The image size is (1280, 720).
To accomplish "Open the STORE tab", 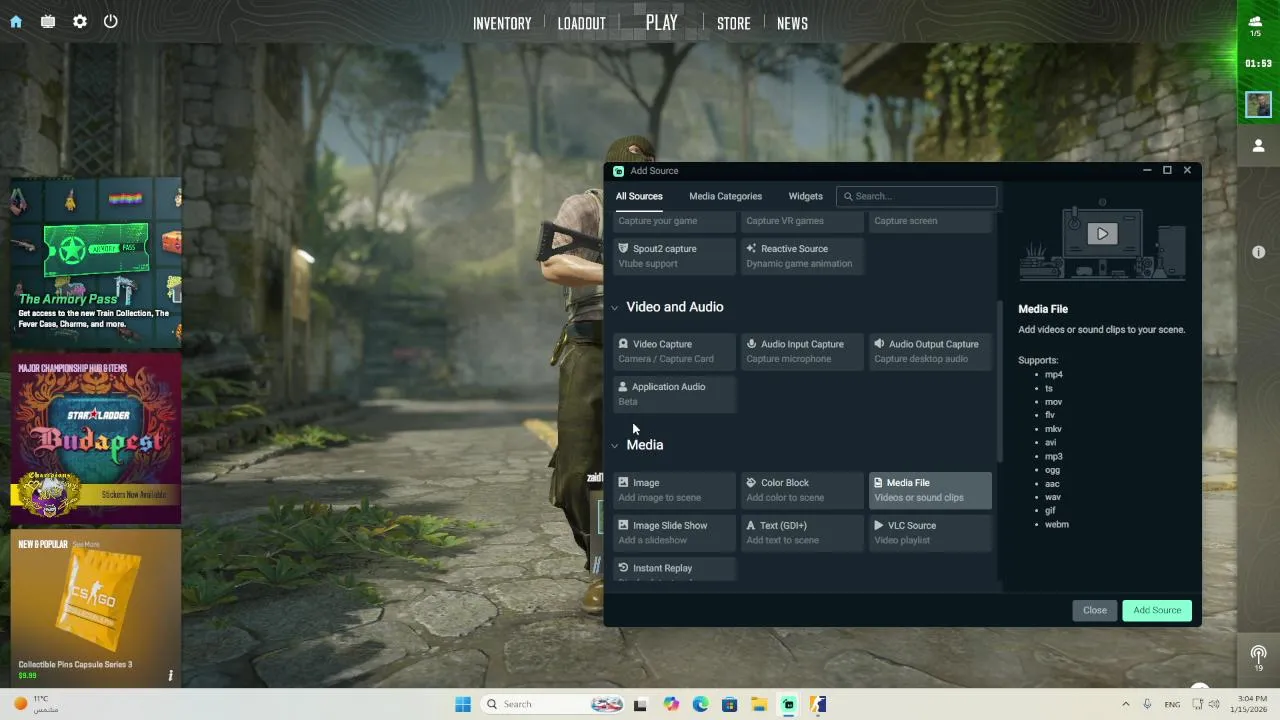I will [x=733, y=23].
